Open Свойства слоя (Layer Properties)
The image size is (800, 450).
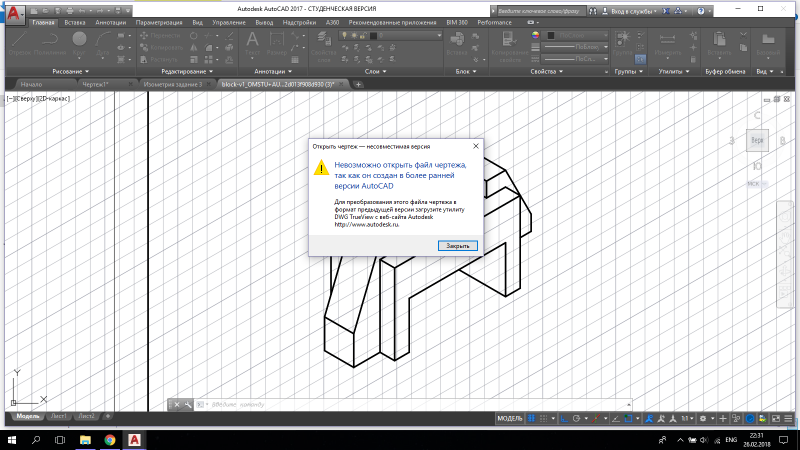323,46
